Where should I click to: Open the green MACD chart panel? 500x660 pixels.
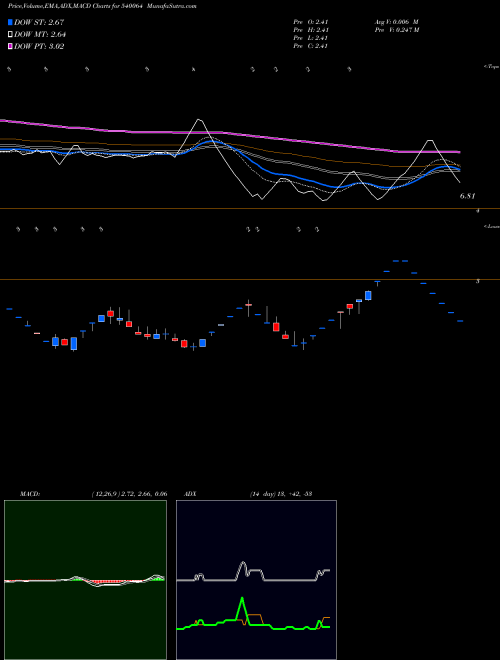point(85,580)
